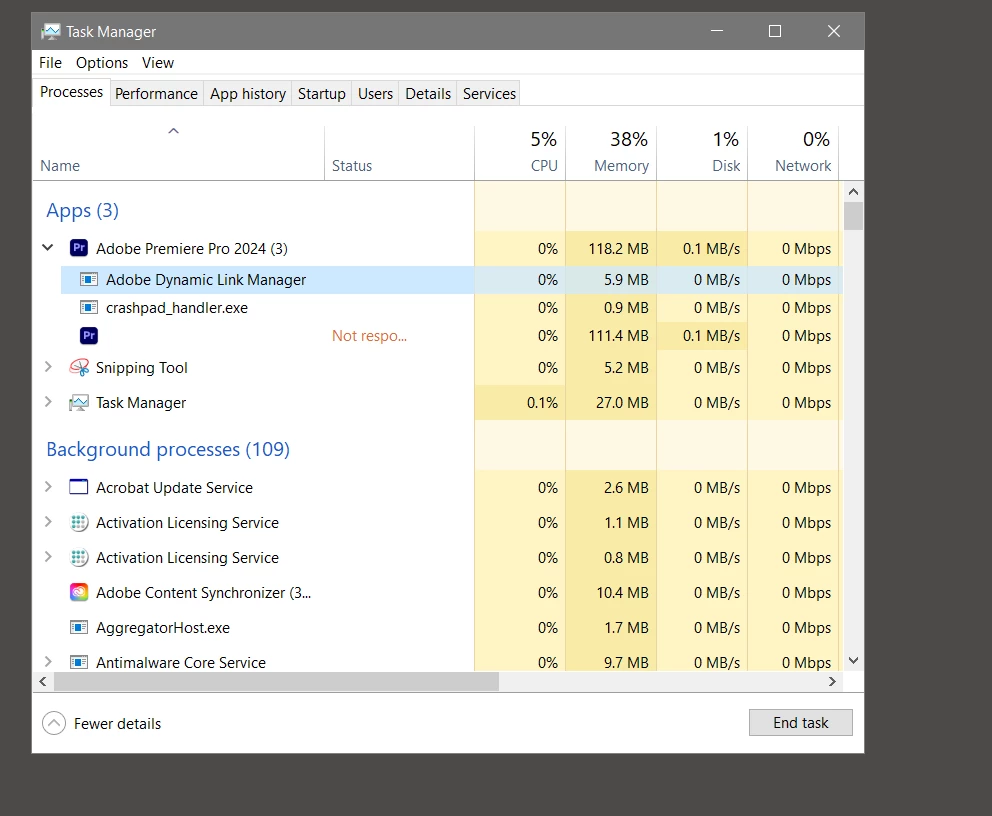Click the horizontal scrollbar right arrow
Viewport: 992px width, 816px height.
pyautogui.click(x=832, y=681)
